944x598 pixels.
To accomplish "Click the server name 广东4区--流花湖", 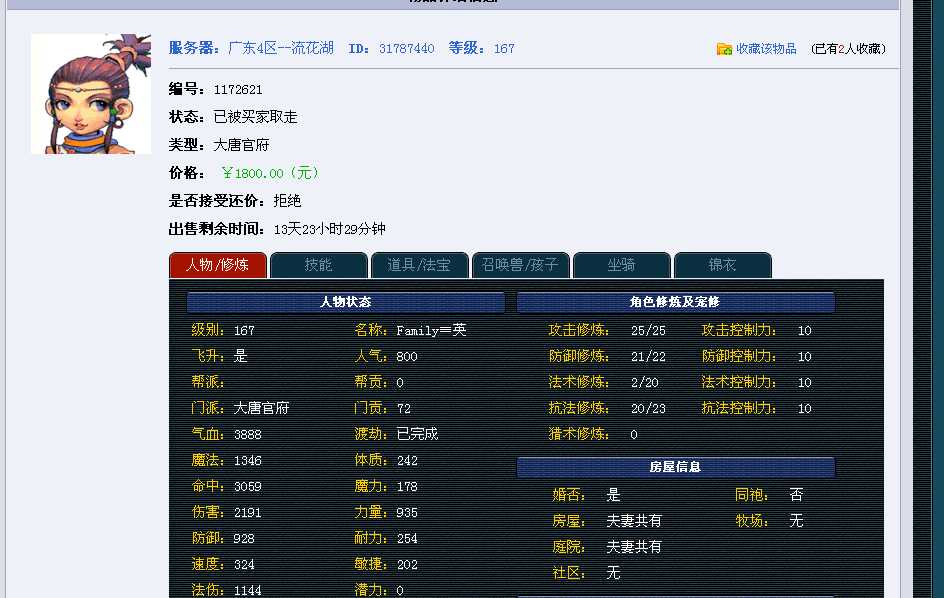I will (x=281, y=48).
